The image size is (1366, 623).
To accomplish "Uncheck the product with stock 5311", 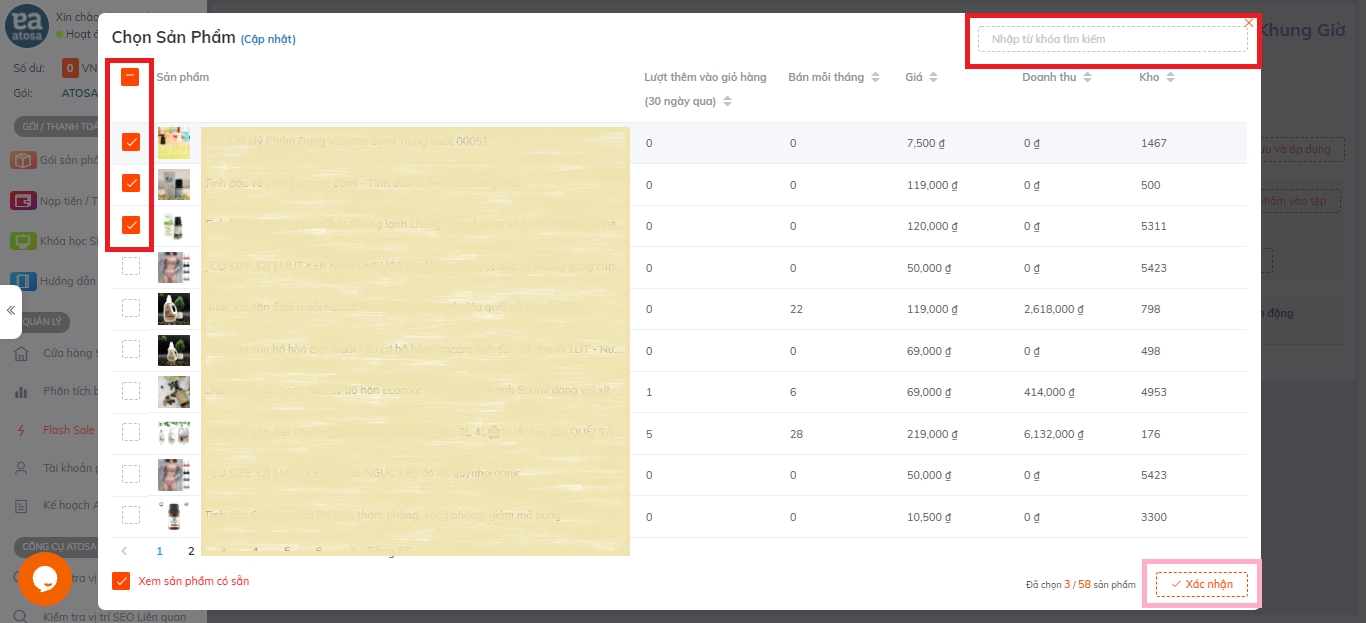I will click(131, 225).
